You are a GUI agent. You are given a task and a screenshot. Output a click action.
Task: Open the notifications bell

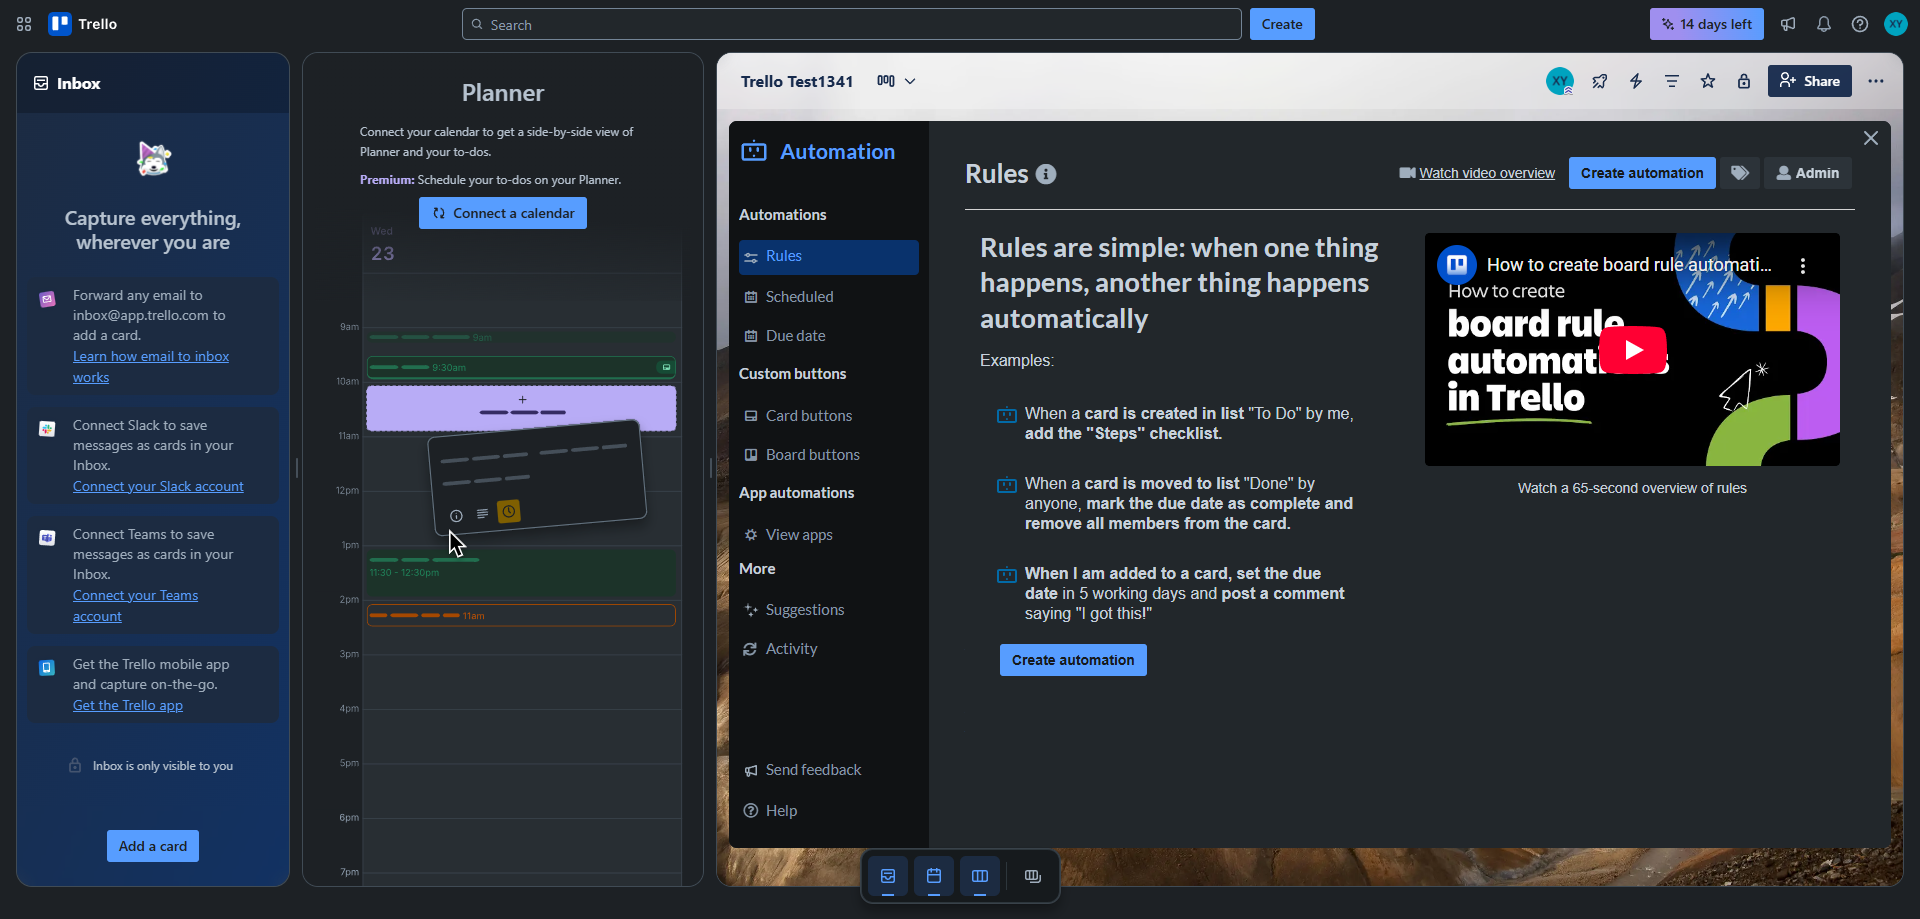coord(1824,24)
